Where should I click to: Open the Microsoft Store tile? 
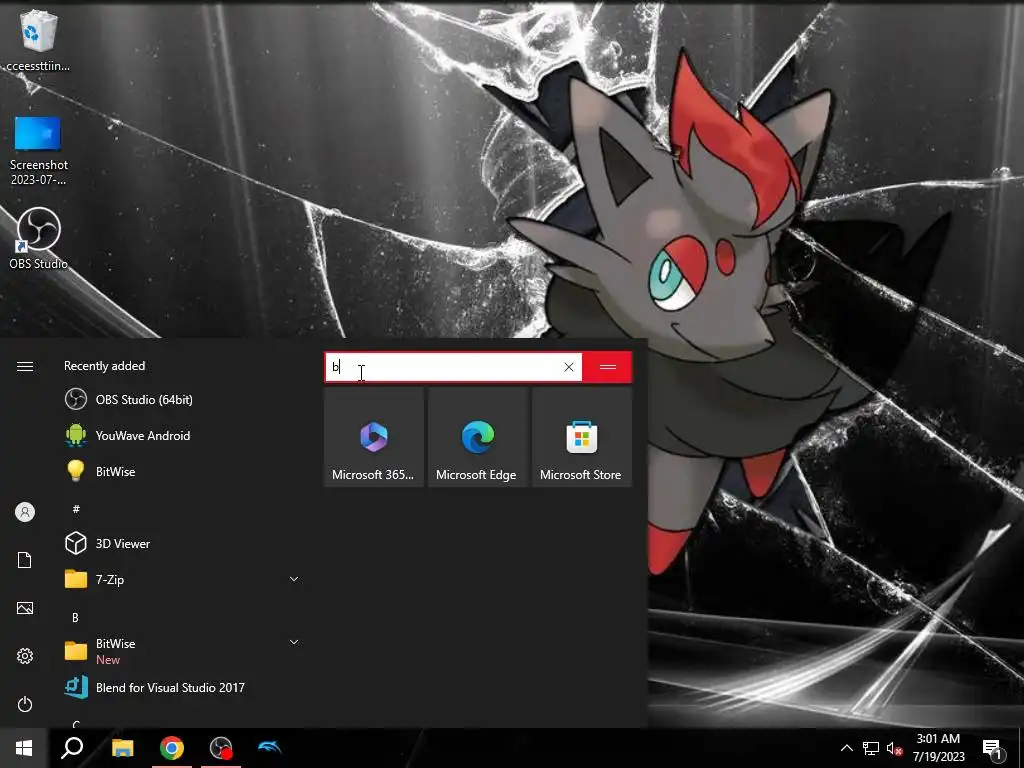tap(581, 436)
